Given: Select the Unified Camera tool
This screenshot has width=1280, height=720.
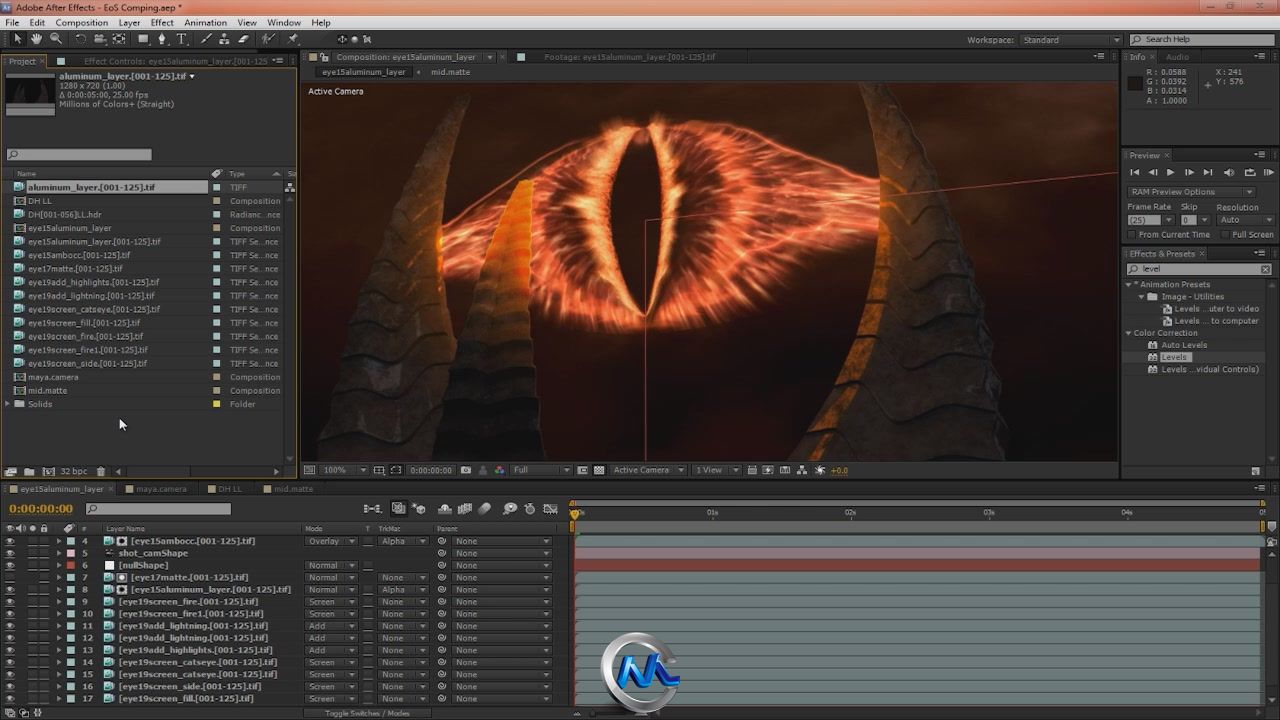Looking at the screenshot, I should tap(100, 39).
